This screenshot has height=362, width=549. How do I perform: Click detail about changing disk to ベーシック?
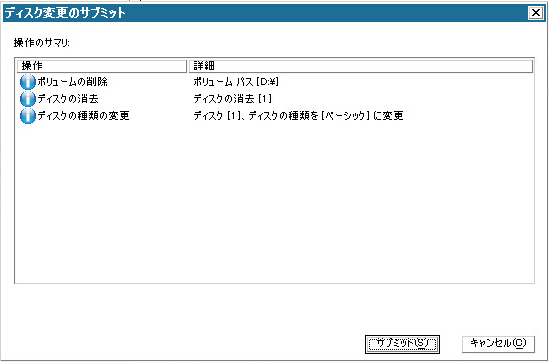pos(298,116)
